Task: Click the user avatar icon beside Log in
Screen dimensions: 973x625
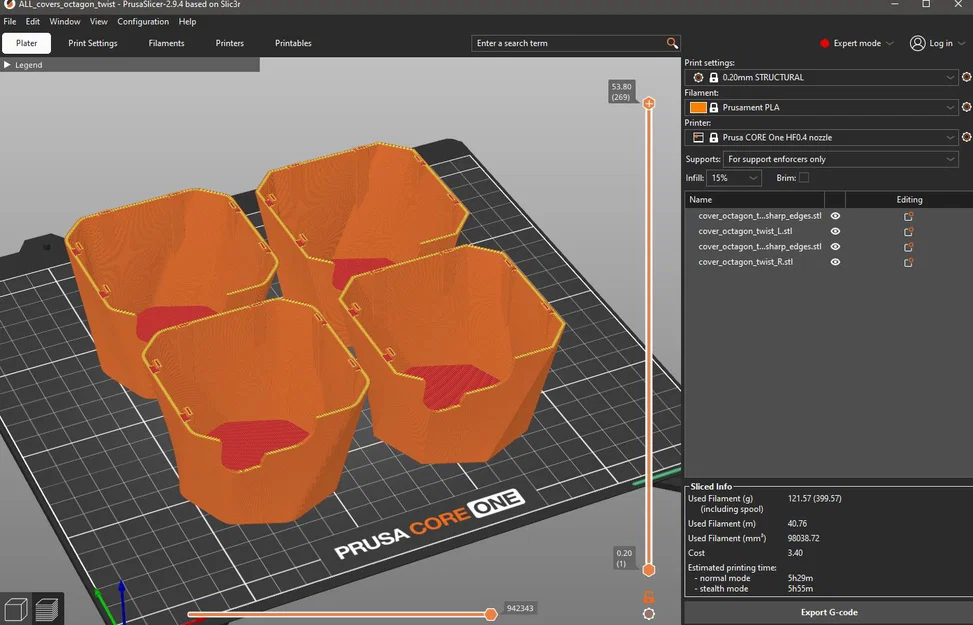Action: click(917, 43)
